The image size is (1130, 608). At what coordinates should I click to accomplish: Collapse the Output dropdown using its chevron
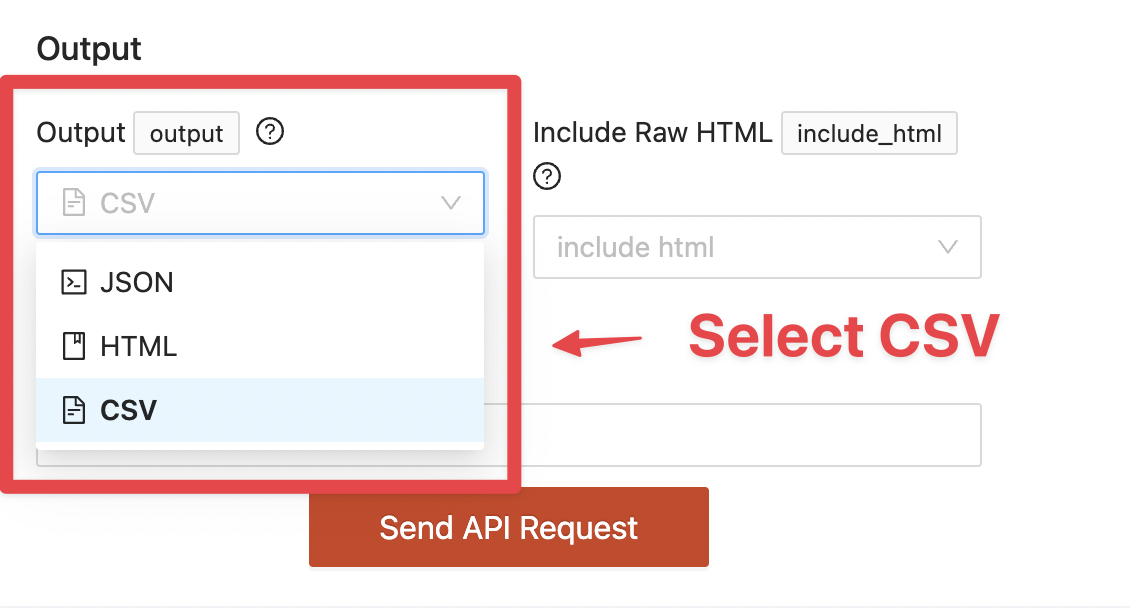click(x=451, y=203)
